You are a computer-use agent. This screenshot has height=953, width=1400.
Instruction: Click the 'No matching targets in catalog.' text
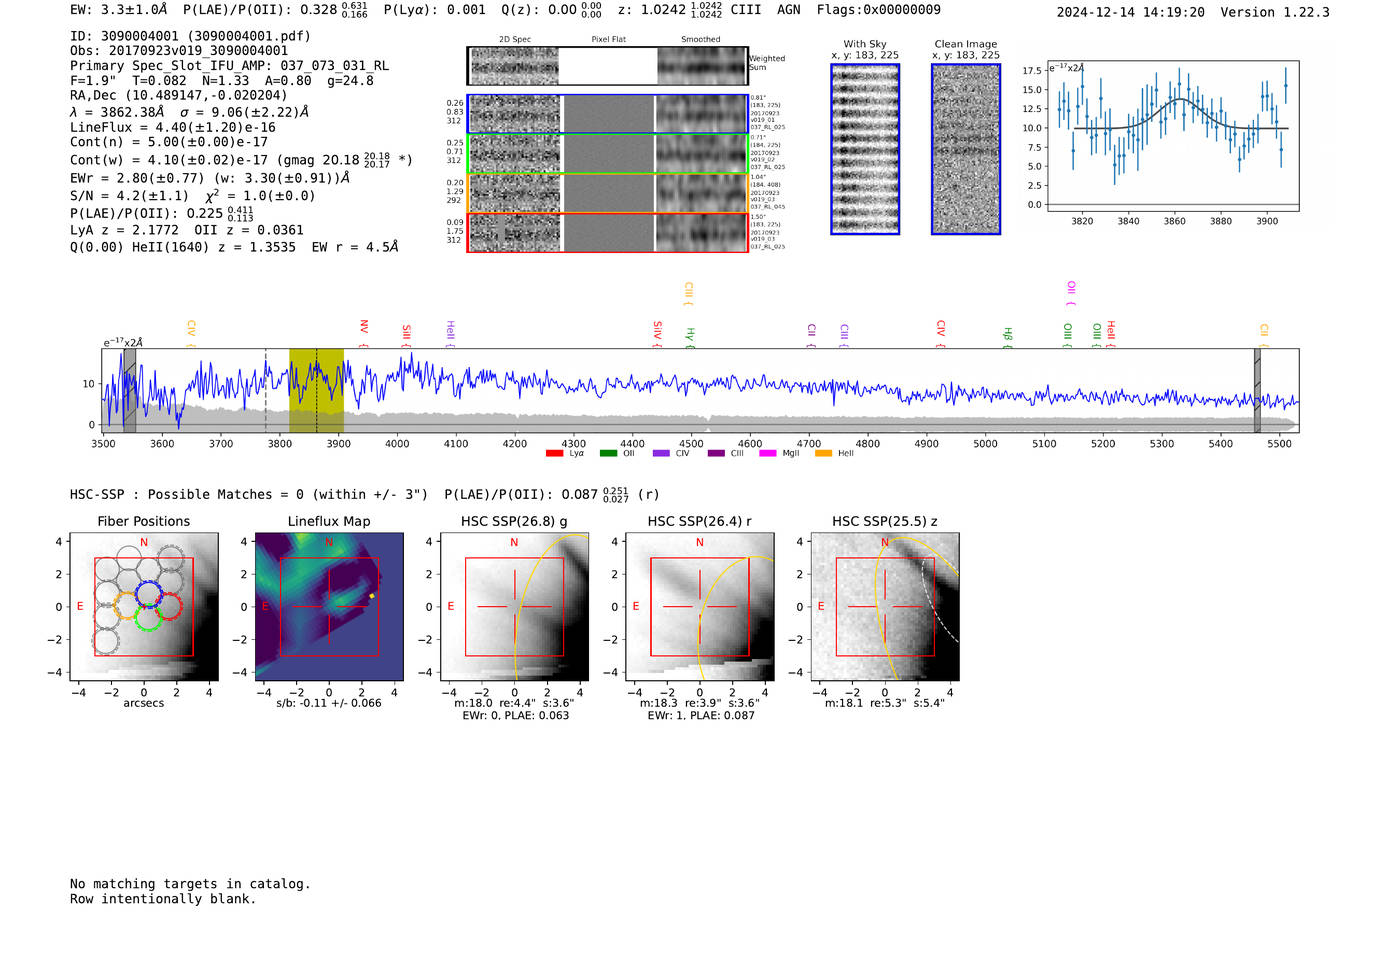[x=190, y=884]
